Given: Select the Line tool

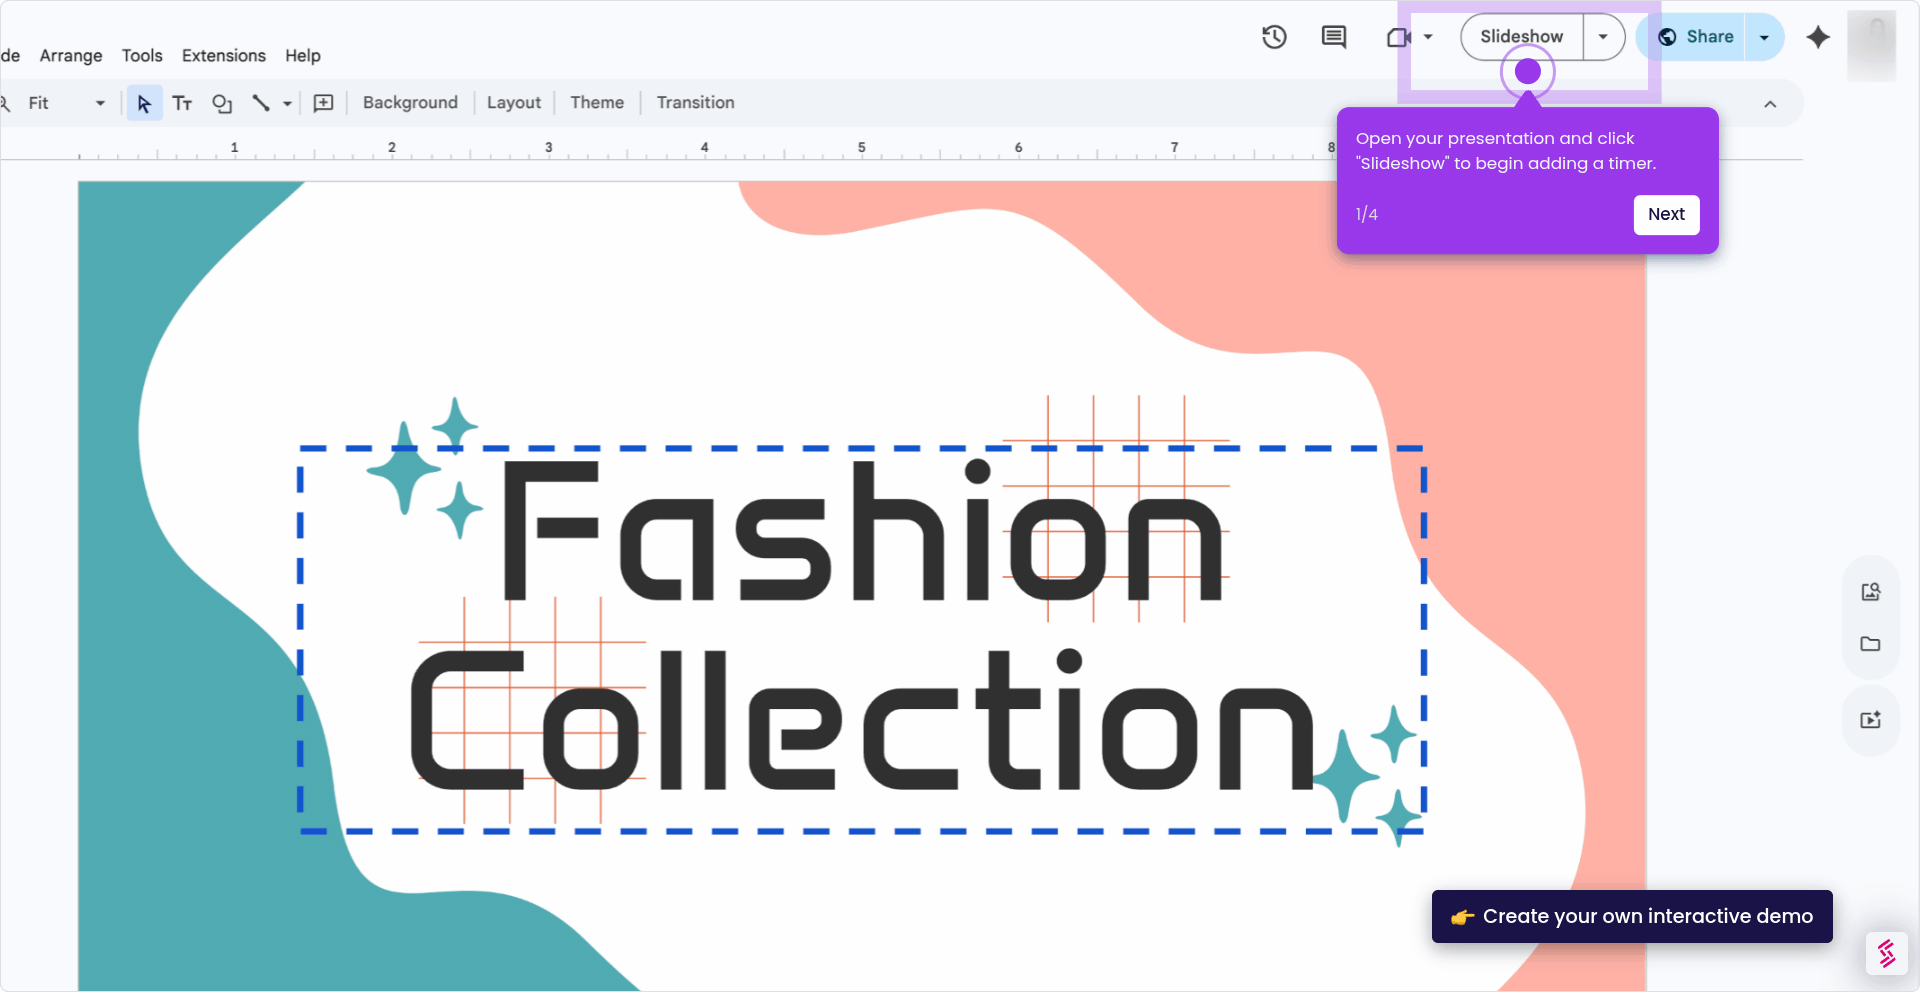Looking at the screenshot, I should tap(261, 103).
